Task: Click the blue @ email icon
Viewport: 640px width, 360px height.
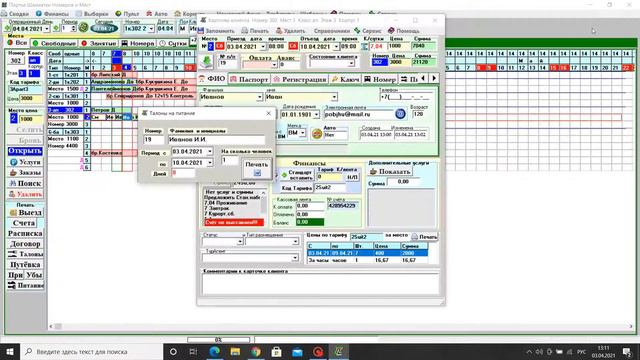Action: [x=400, y=114]
